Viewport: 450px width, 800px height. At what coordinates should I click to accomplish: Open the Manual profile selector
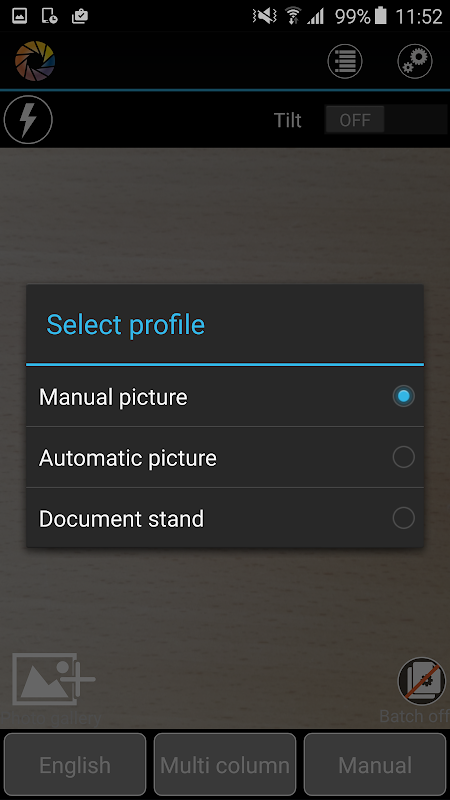[x=375, y=765]
